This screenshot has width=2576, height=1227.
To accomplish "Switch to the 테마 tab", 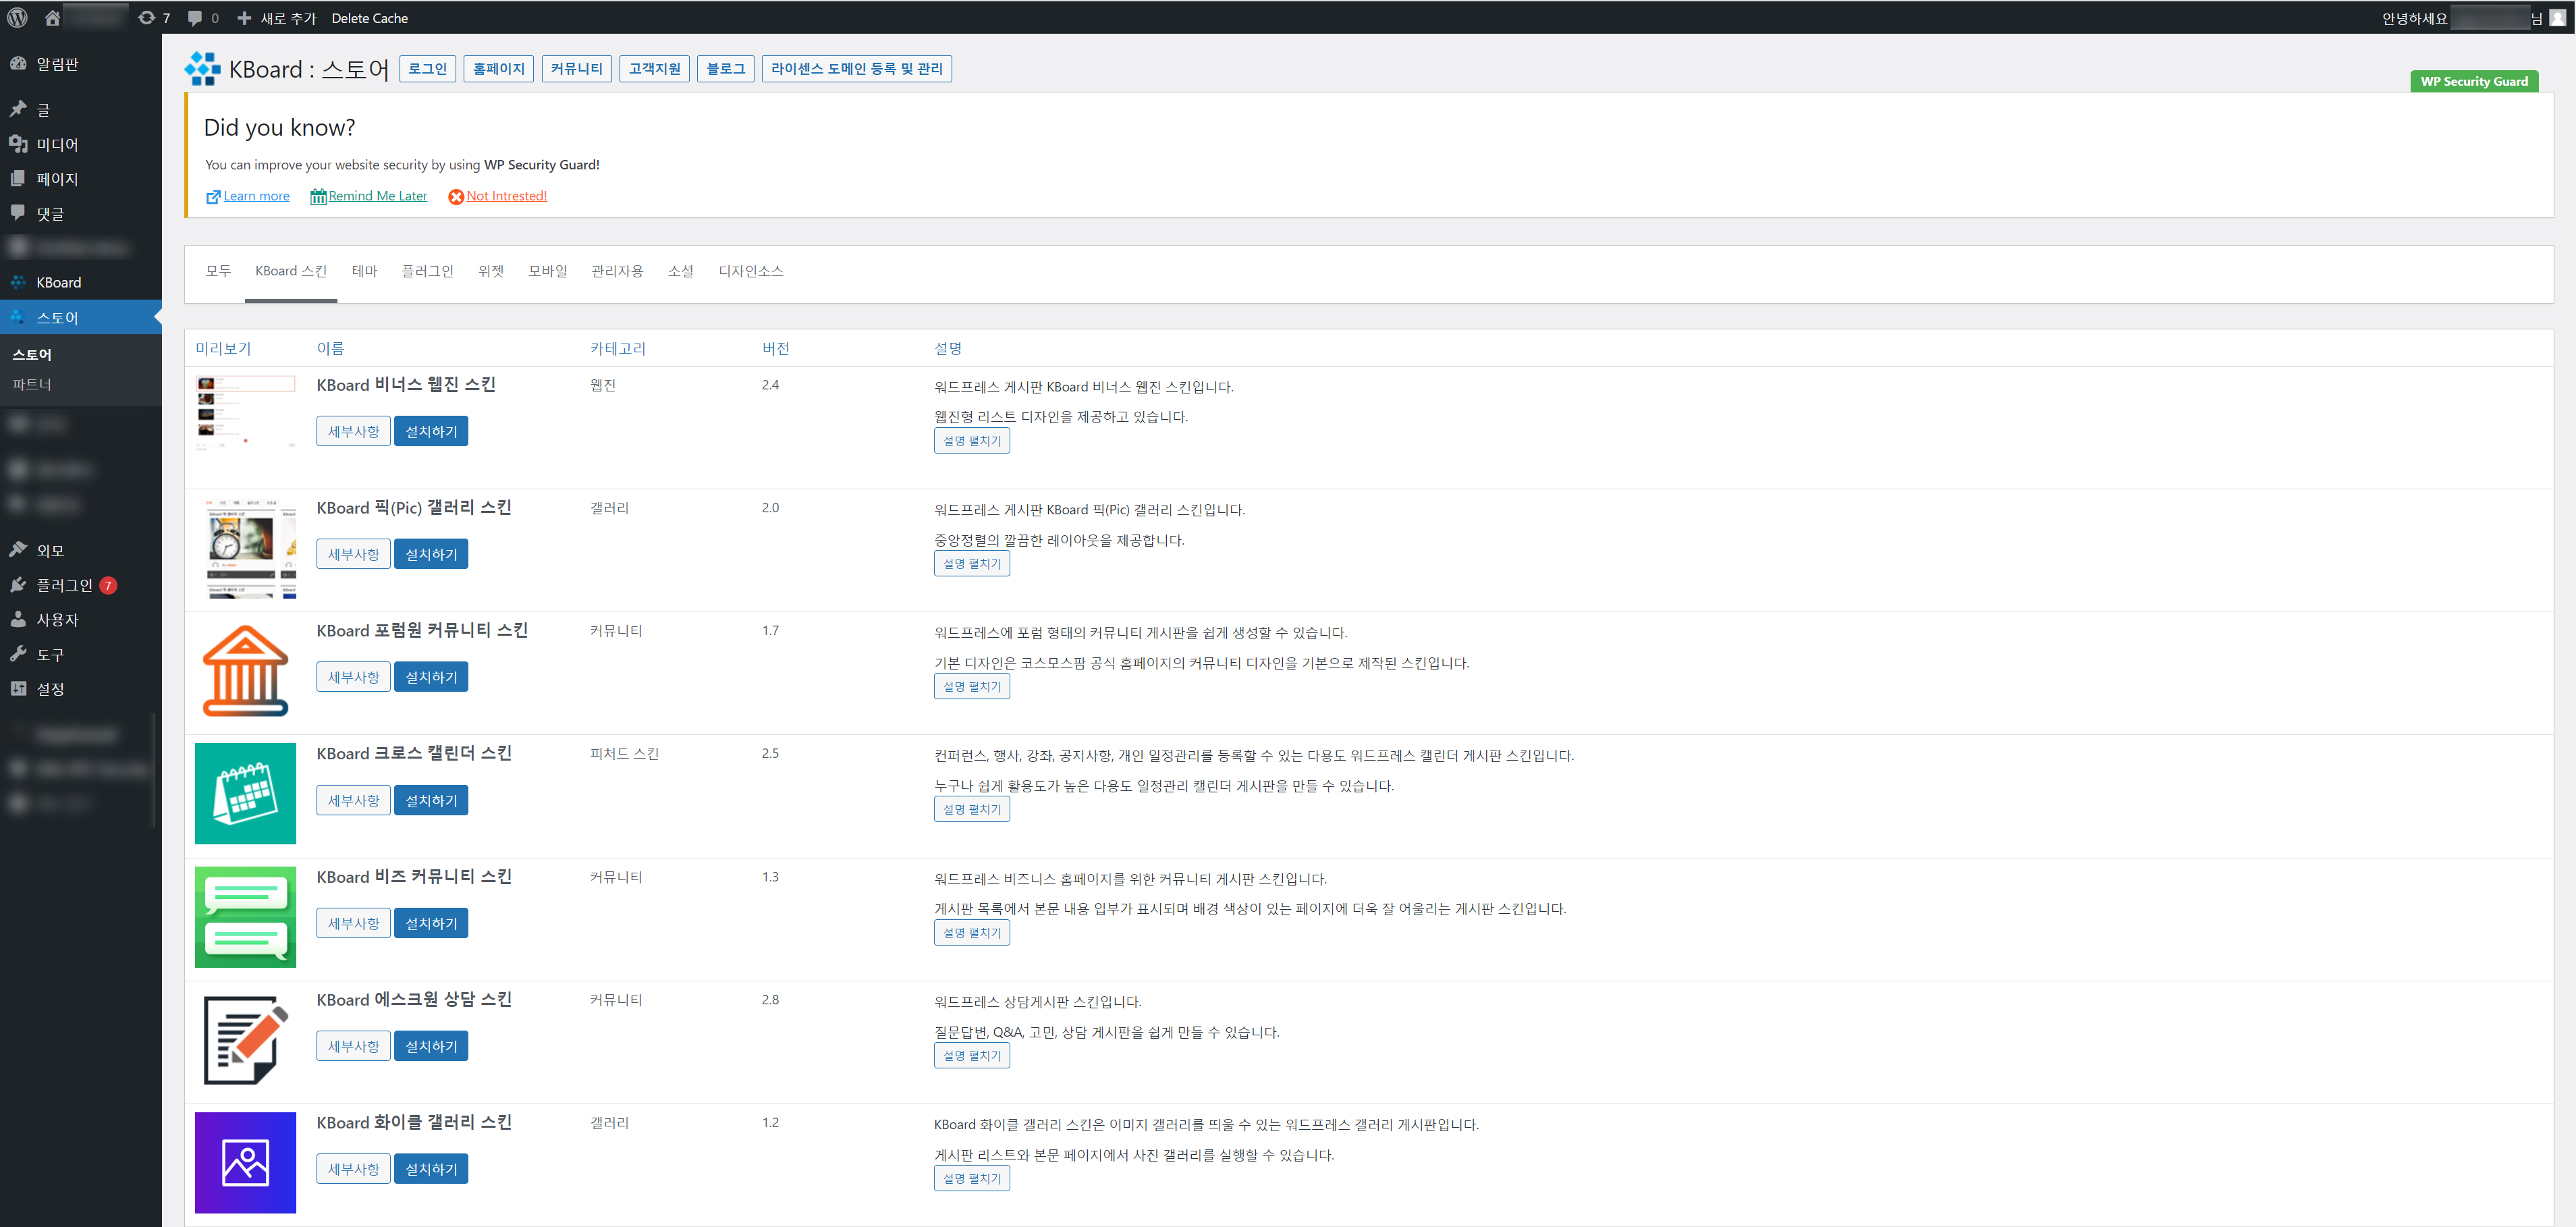I will point(364,271).
